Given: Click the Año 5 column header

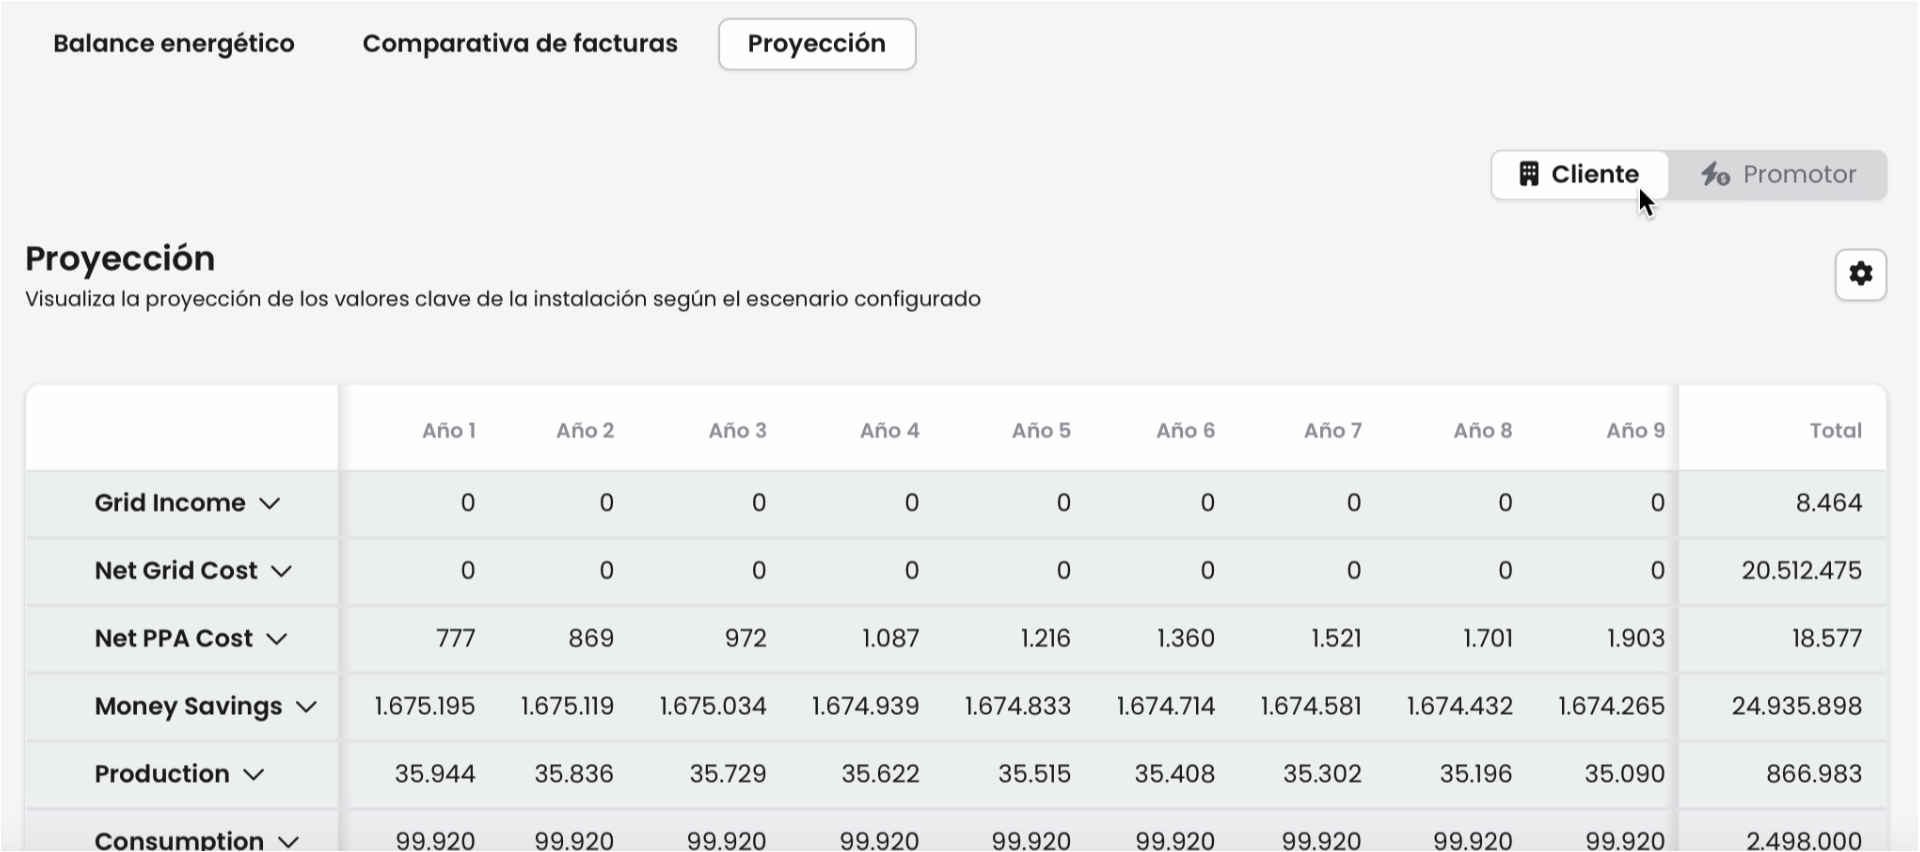Looking at the screenshot, I should (1041, 431).
